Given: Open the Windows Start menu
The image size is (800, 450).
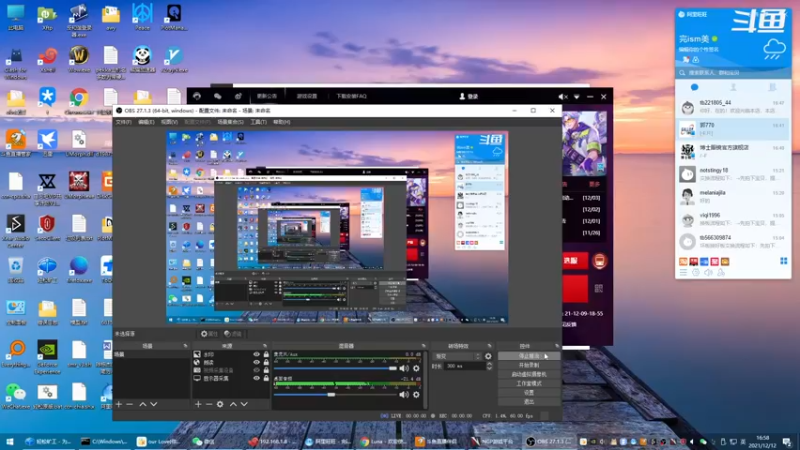Looking at the screenshot, I should coord(9,441).
